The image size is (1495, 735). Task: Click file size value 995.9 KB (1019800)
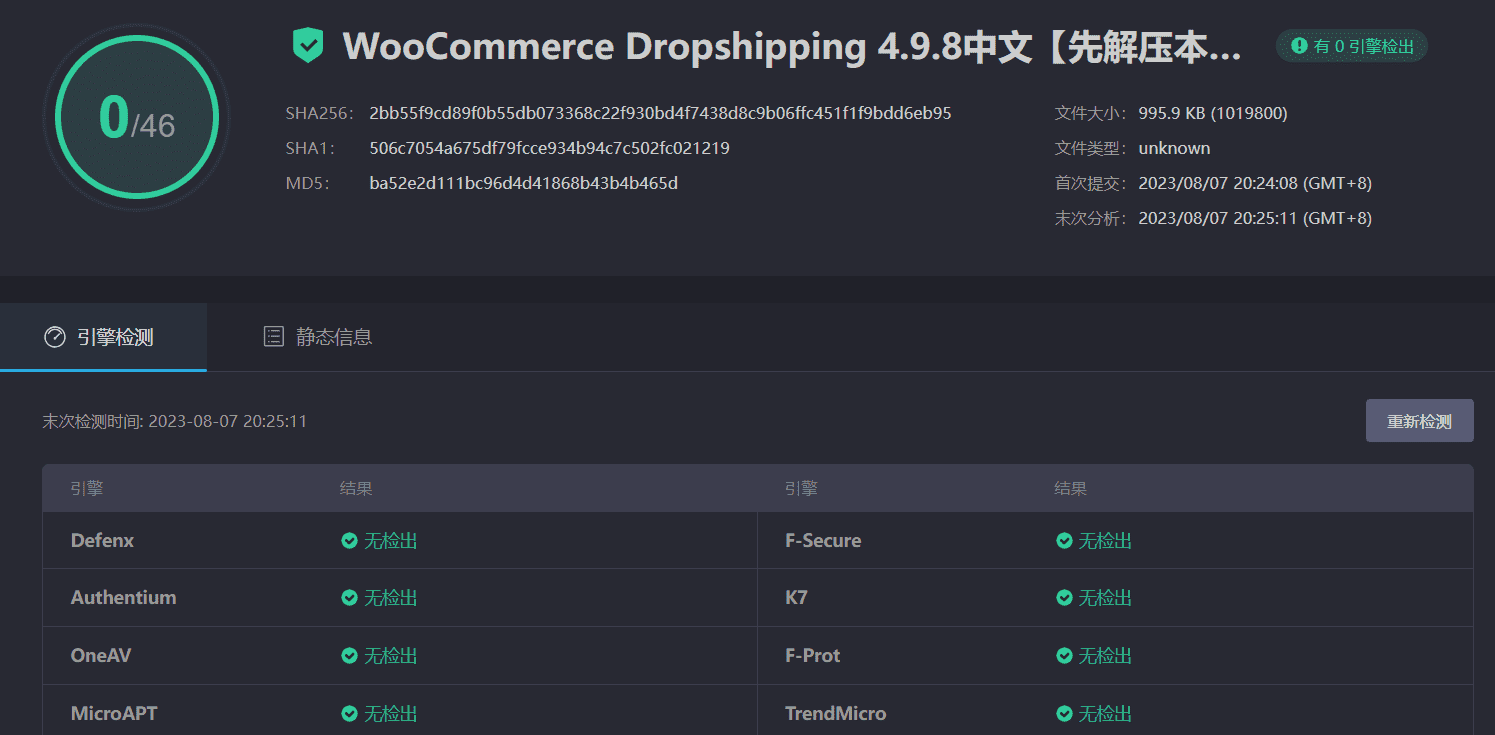point(1213,113)
